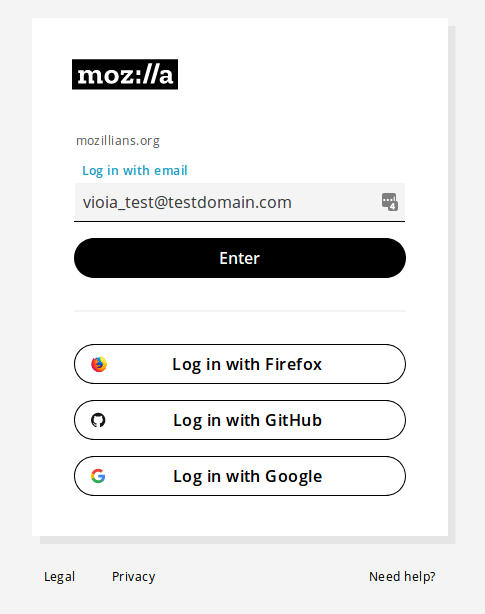
Task: Click the word GitHub in login button
Action: coord(293,420)
